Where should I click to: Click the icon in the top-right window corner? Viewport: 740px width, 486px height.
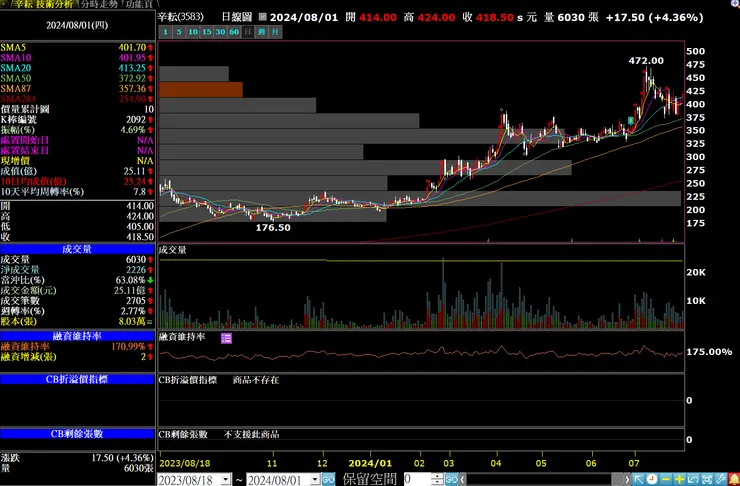point(735,3)
